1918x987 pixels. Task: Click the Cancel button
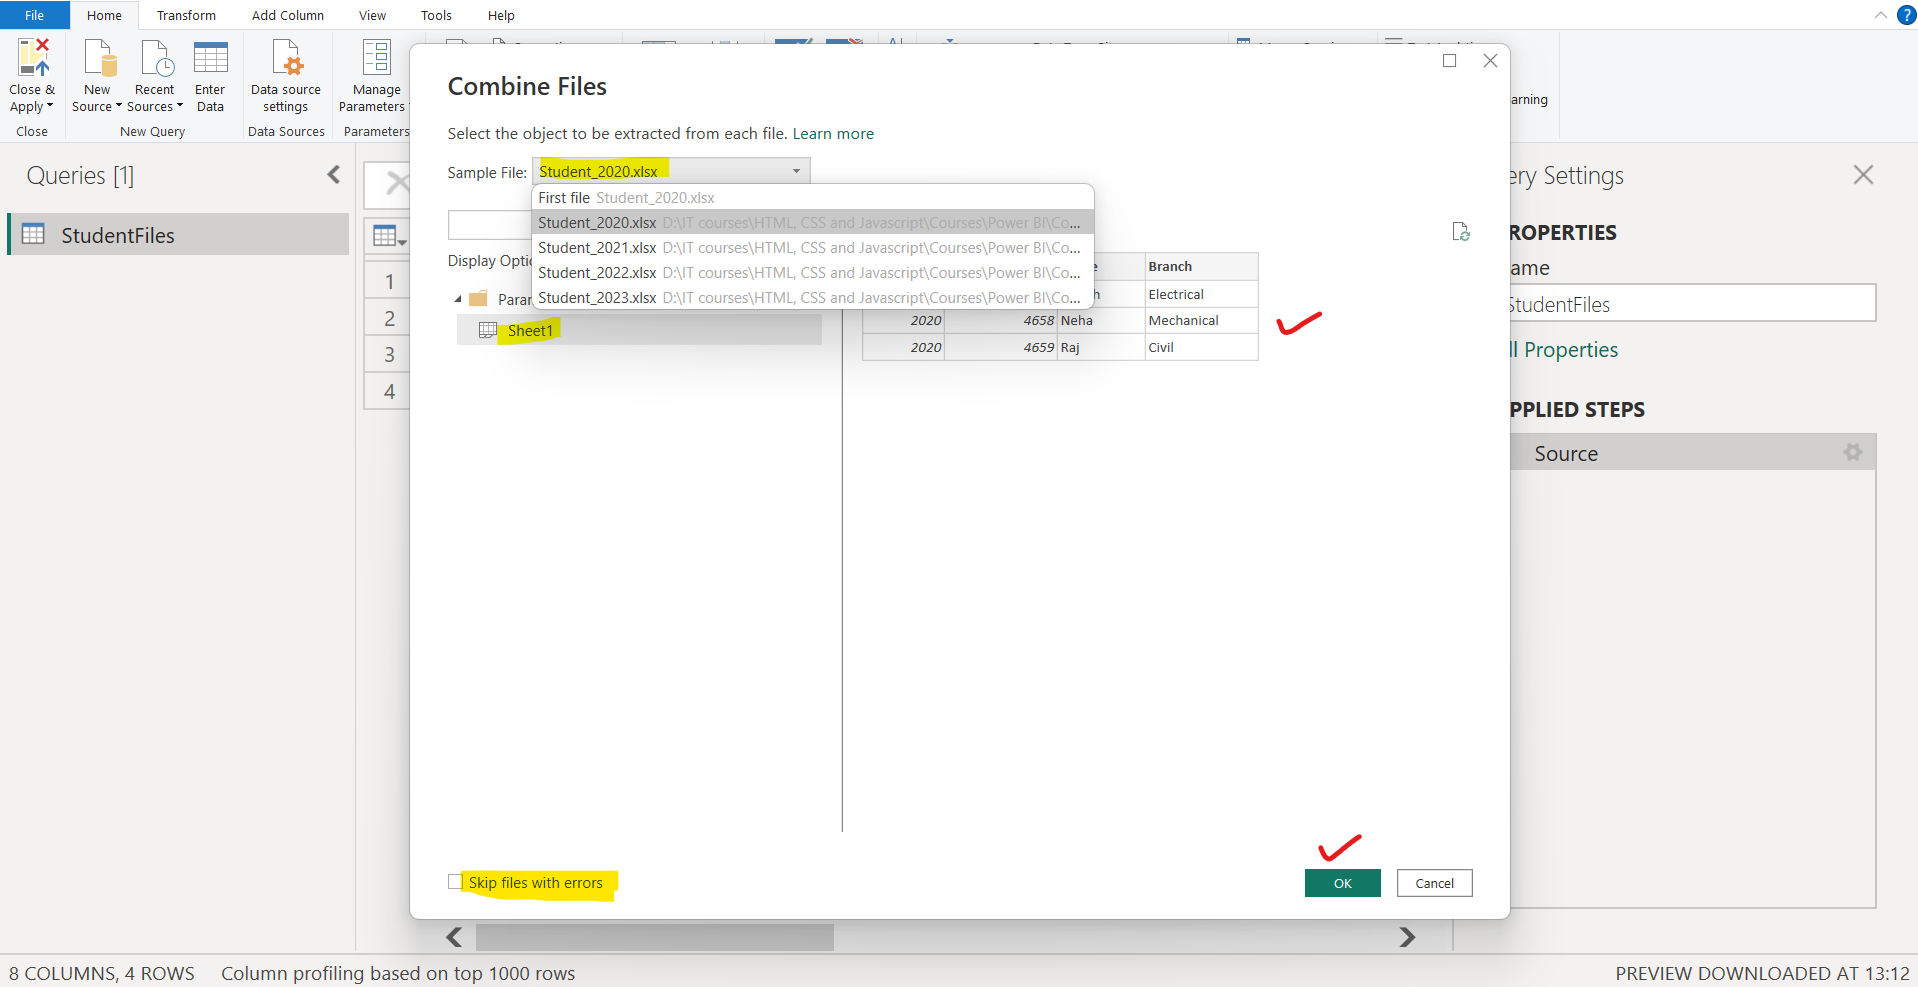tap(1434, 883)
